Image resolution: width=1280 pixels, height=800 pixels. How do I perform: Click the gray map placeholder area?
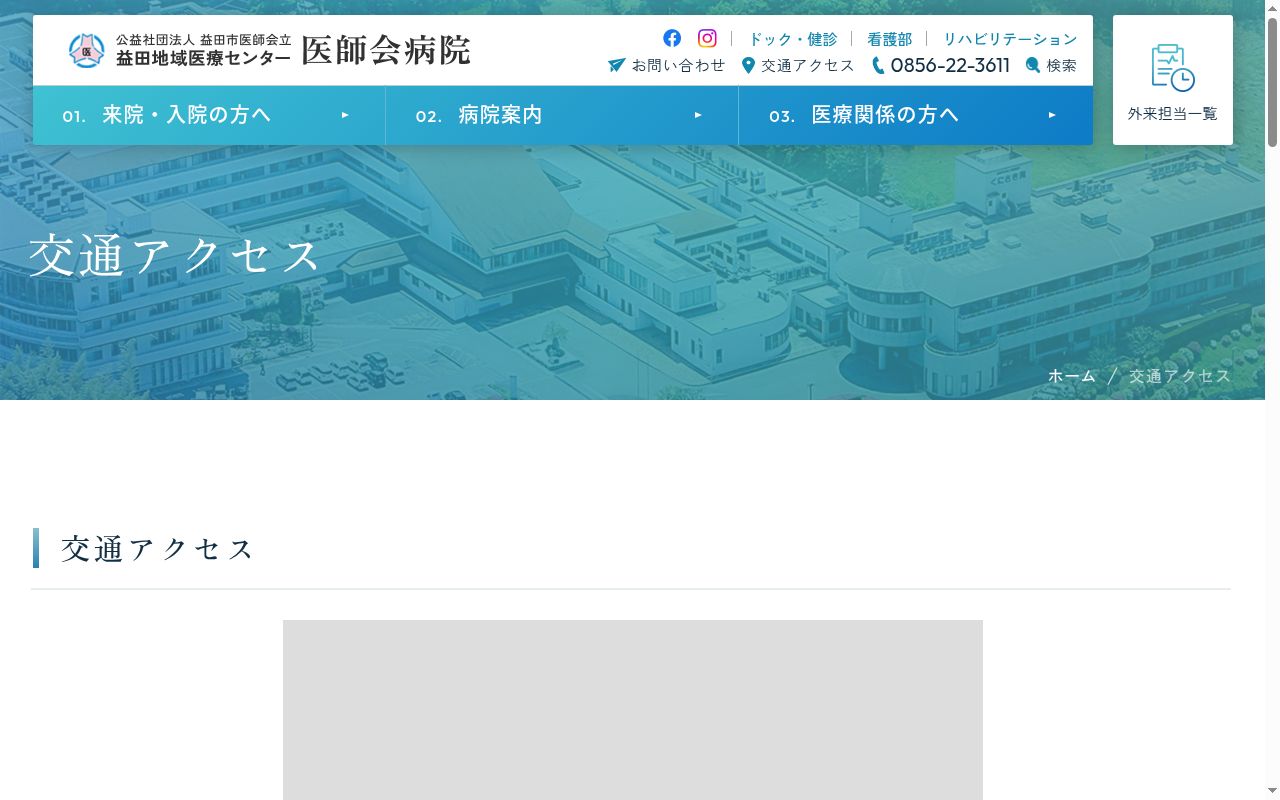[x=633, y=710]
